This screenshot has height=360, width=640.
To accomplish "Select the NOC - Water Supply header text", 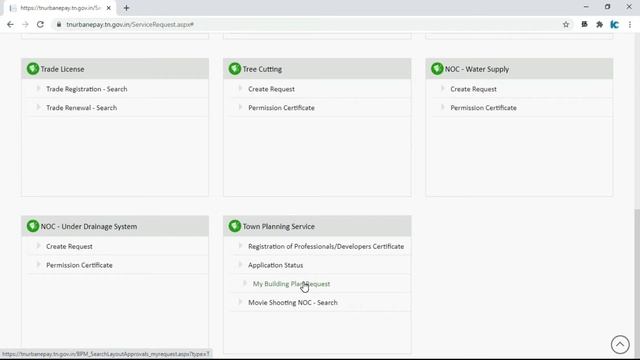I will pyautogui.click(x=477, y=69).
